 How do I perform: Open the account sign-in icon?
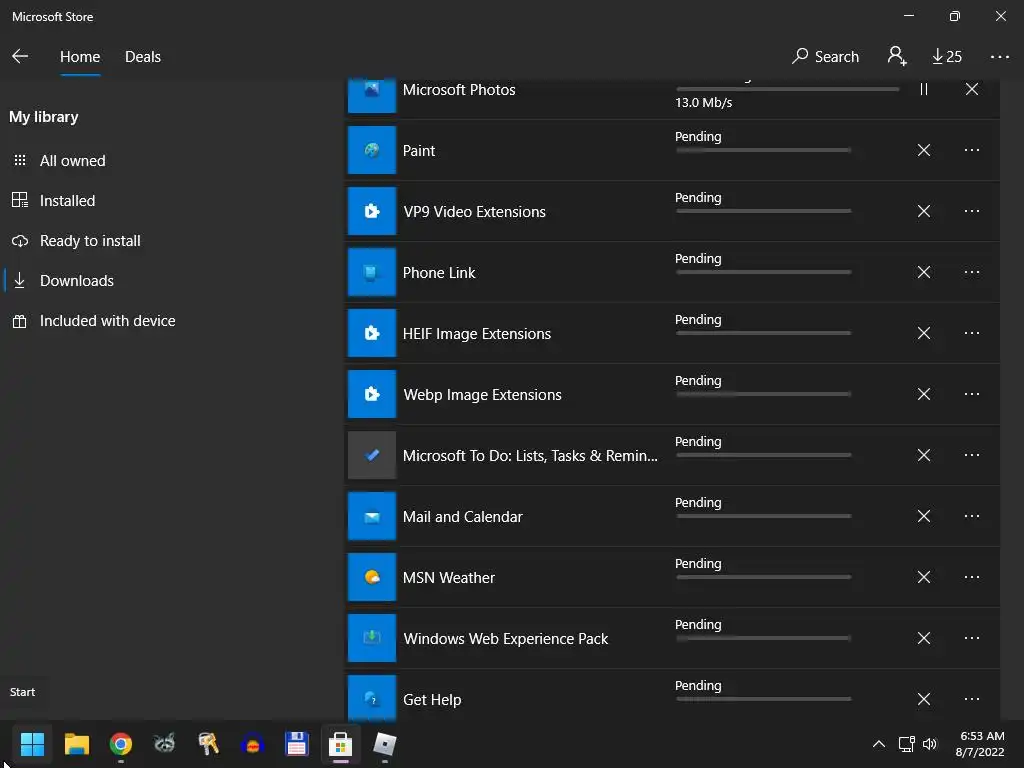coord(897,56)
